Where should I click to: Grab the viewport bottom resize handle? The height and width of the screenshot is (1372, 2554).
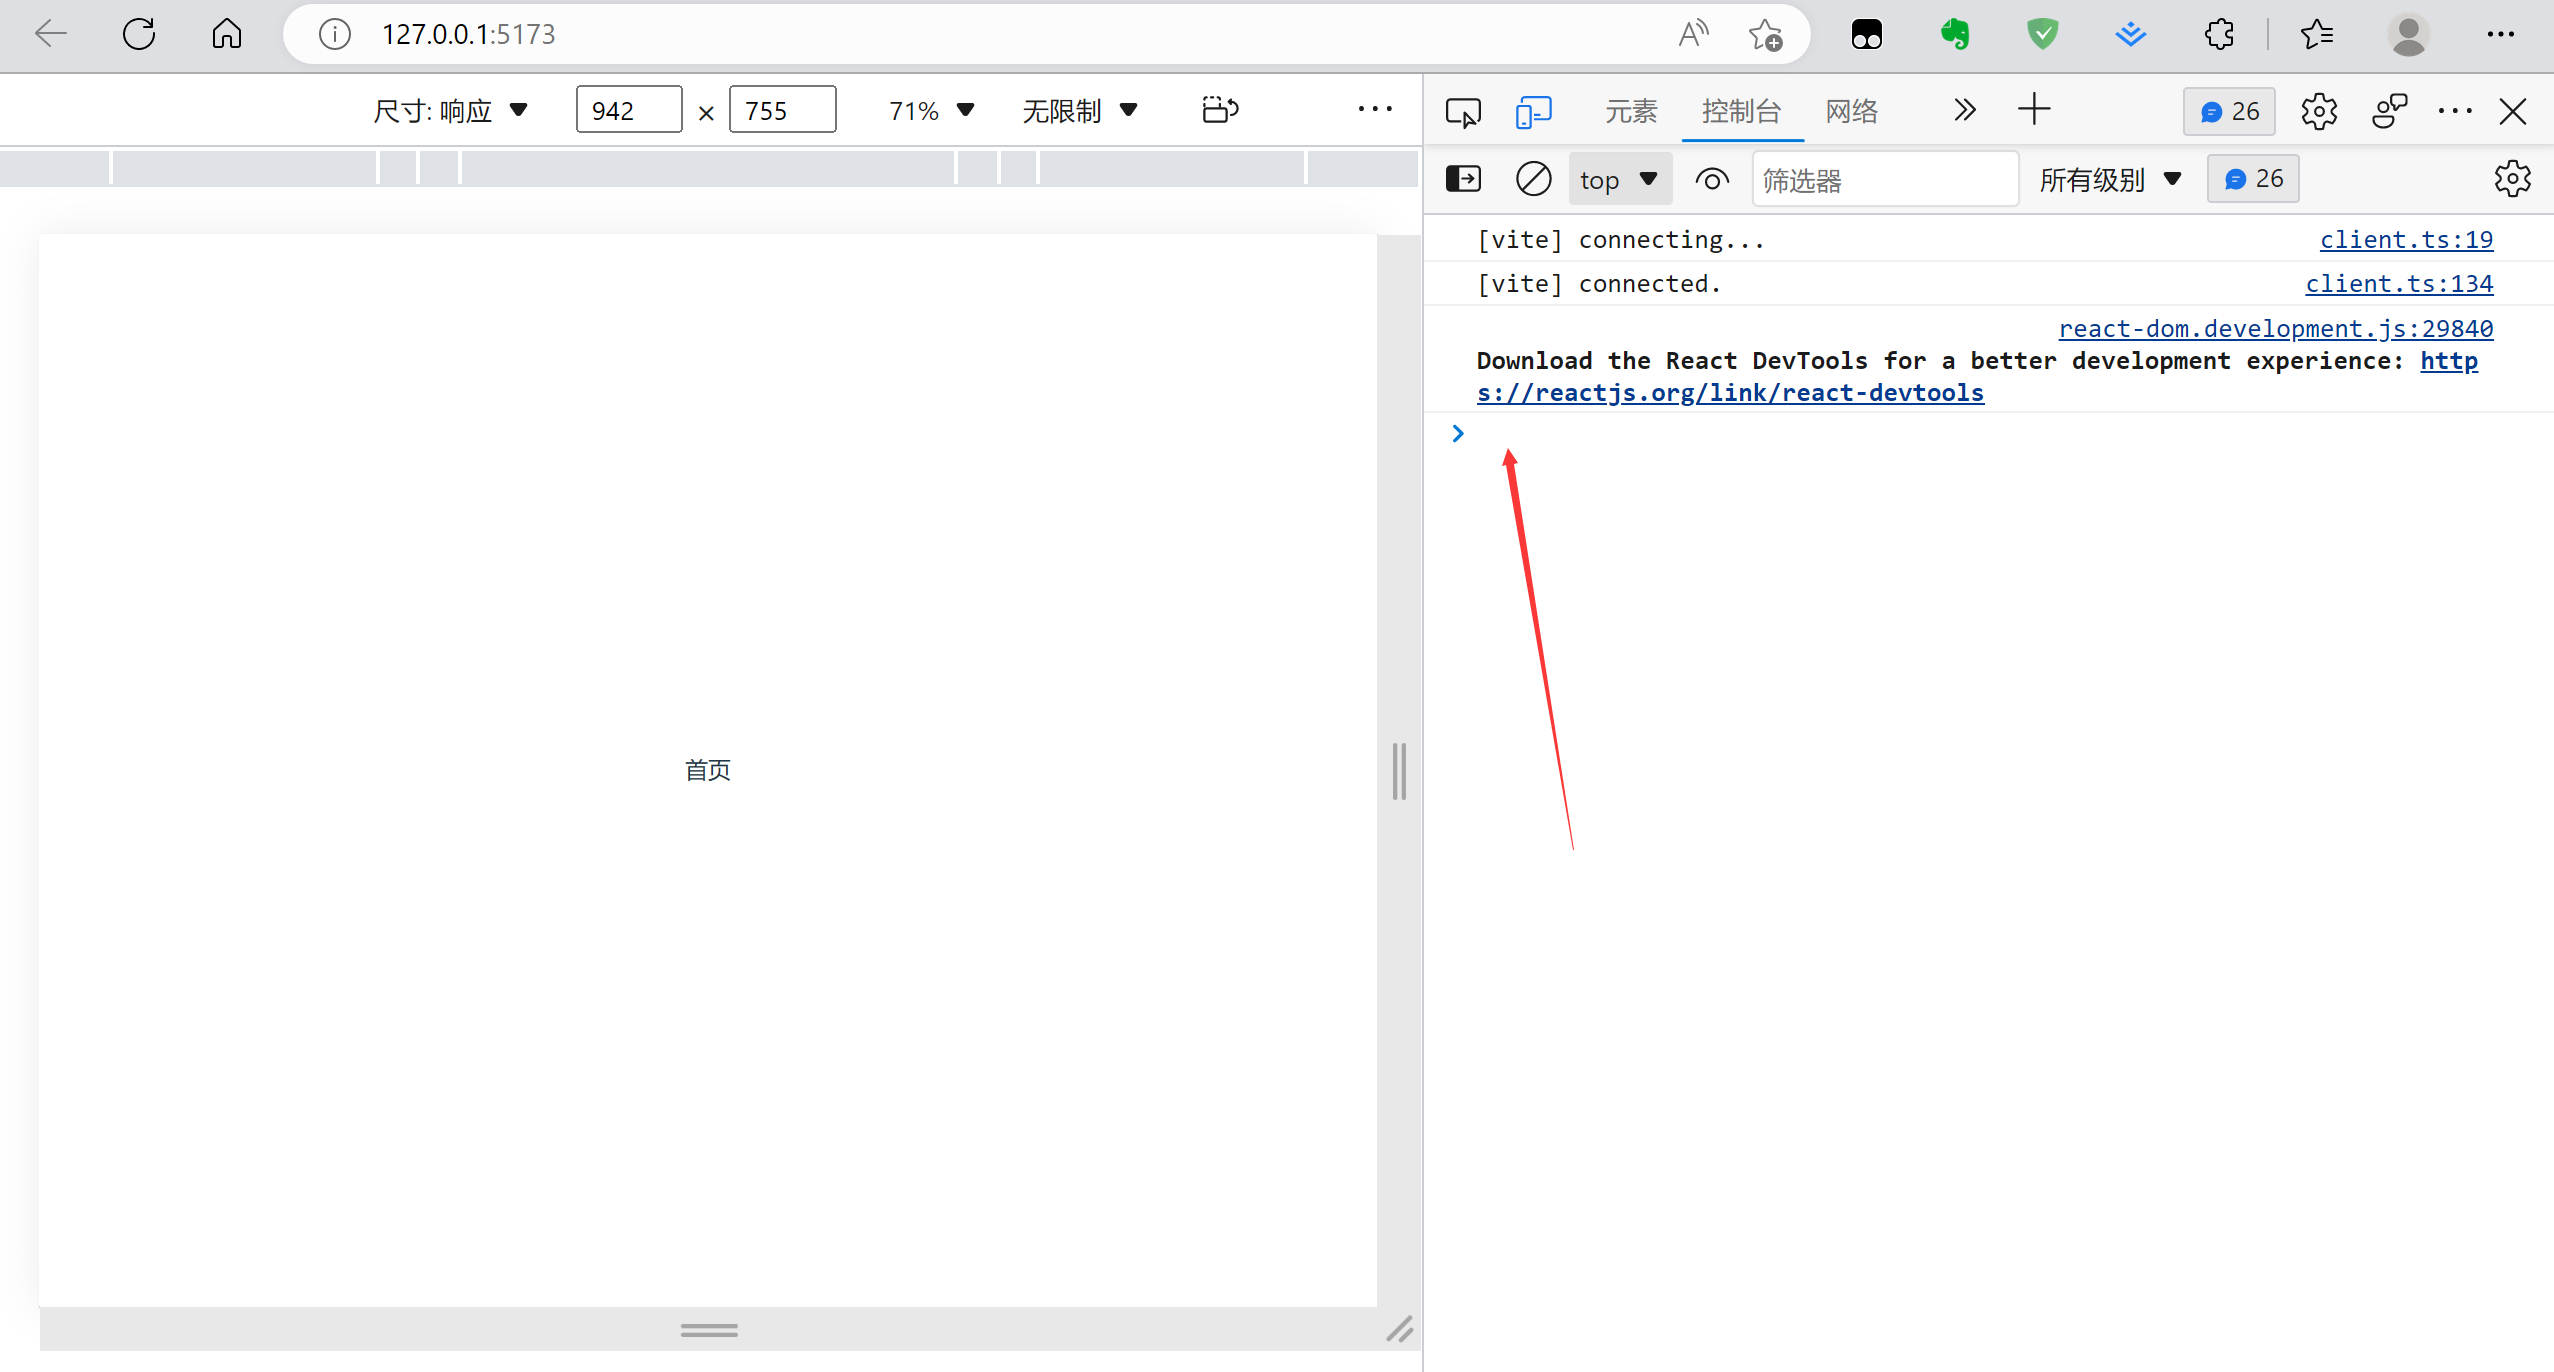click(x=709, y=1330)
